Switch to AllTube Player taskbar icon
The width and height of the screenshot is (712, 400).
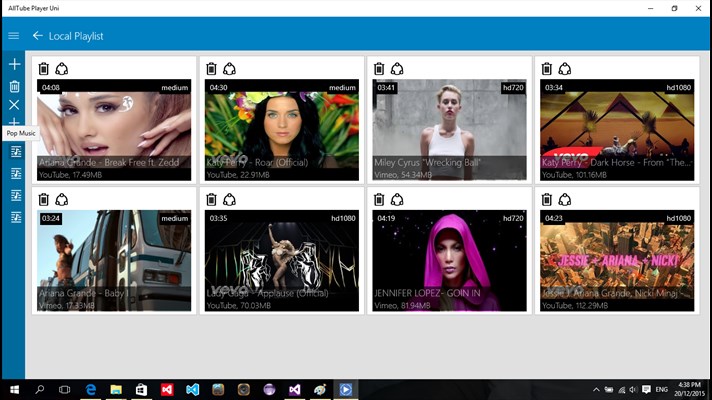click(346, 390)
